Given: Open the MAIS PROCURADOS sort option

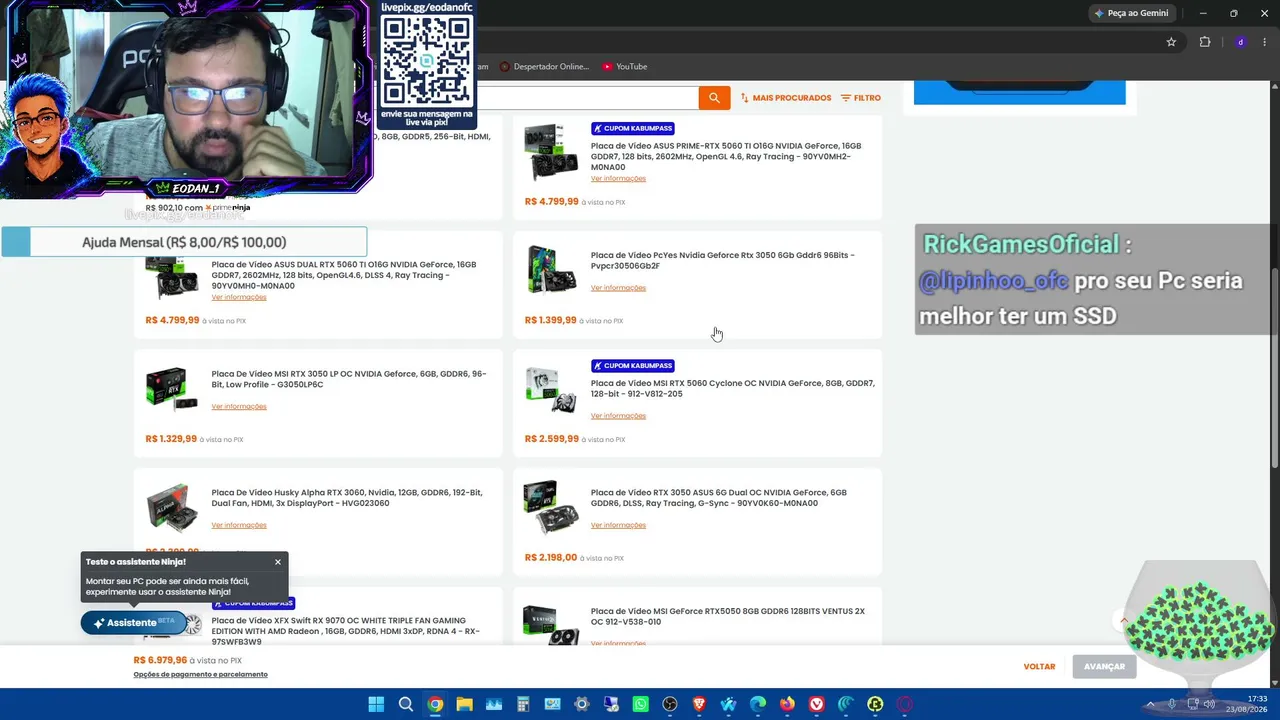Looking at the screenshot, I should click(786, 98).
